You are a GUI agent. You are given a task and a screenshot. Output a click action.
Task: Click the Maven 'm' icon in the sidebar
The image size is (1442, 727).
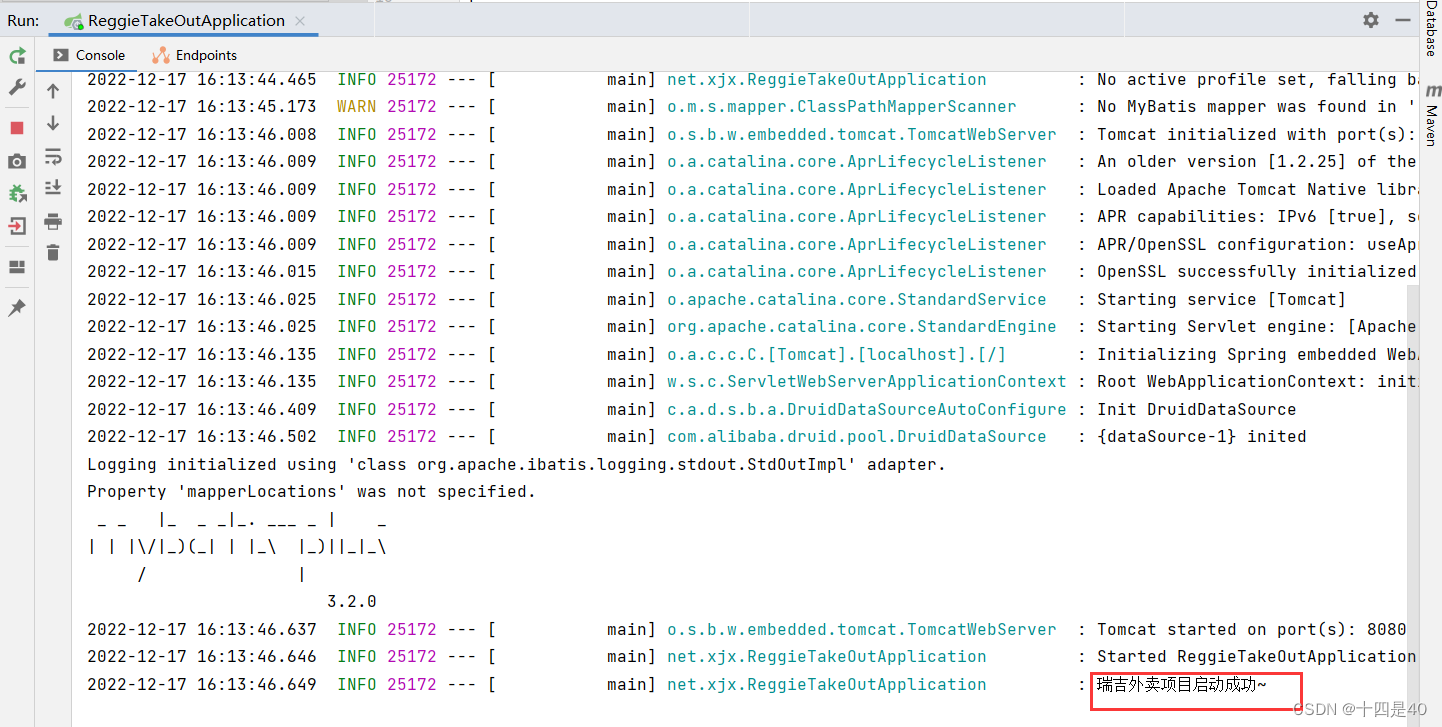click(1432, 91)
